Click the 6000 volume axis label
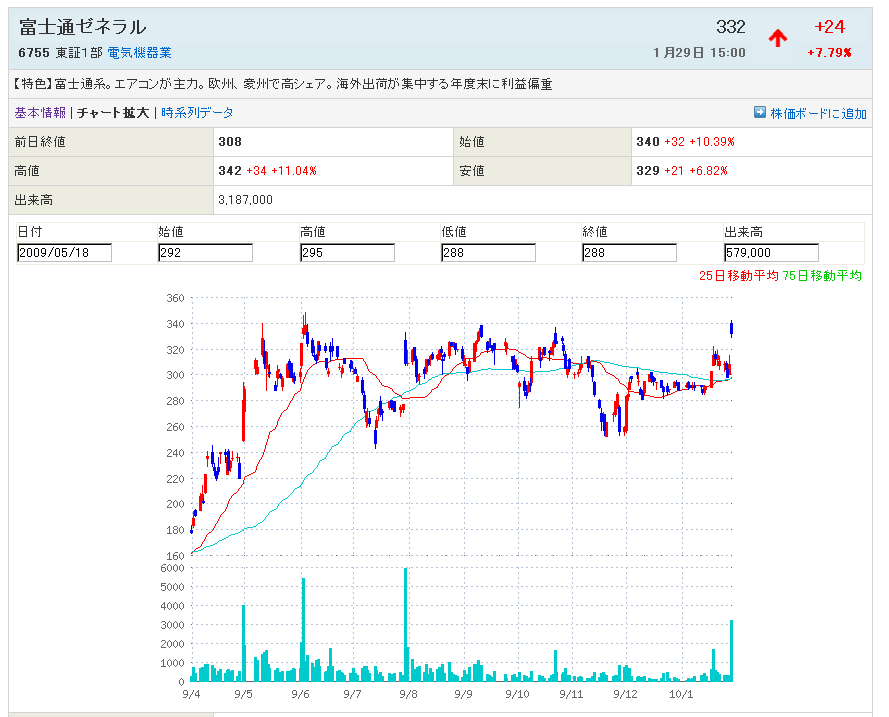The height and width of the screenshot is (717, 889). point(172,568)
